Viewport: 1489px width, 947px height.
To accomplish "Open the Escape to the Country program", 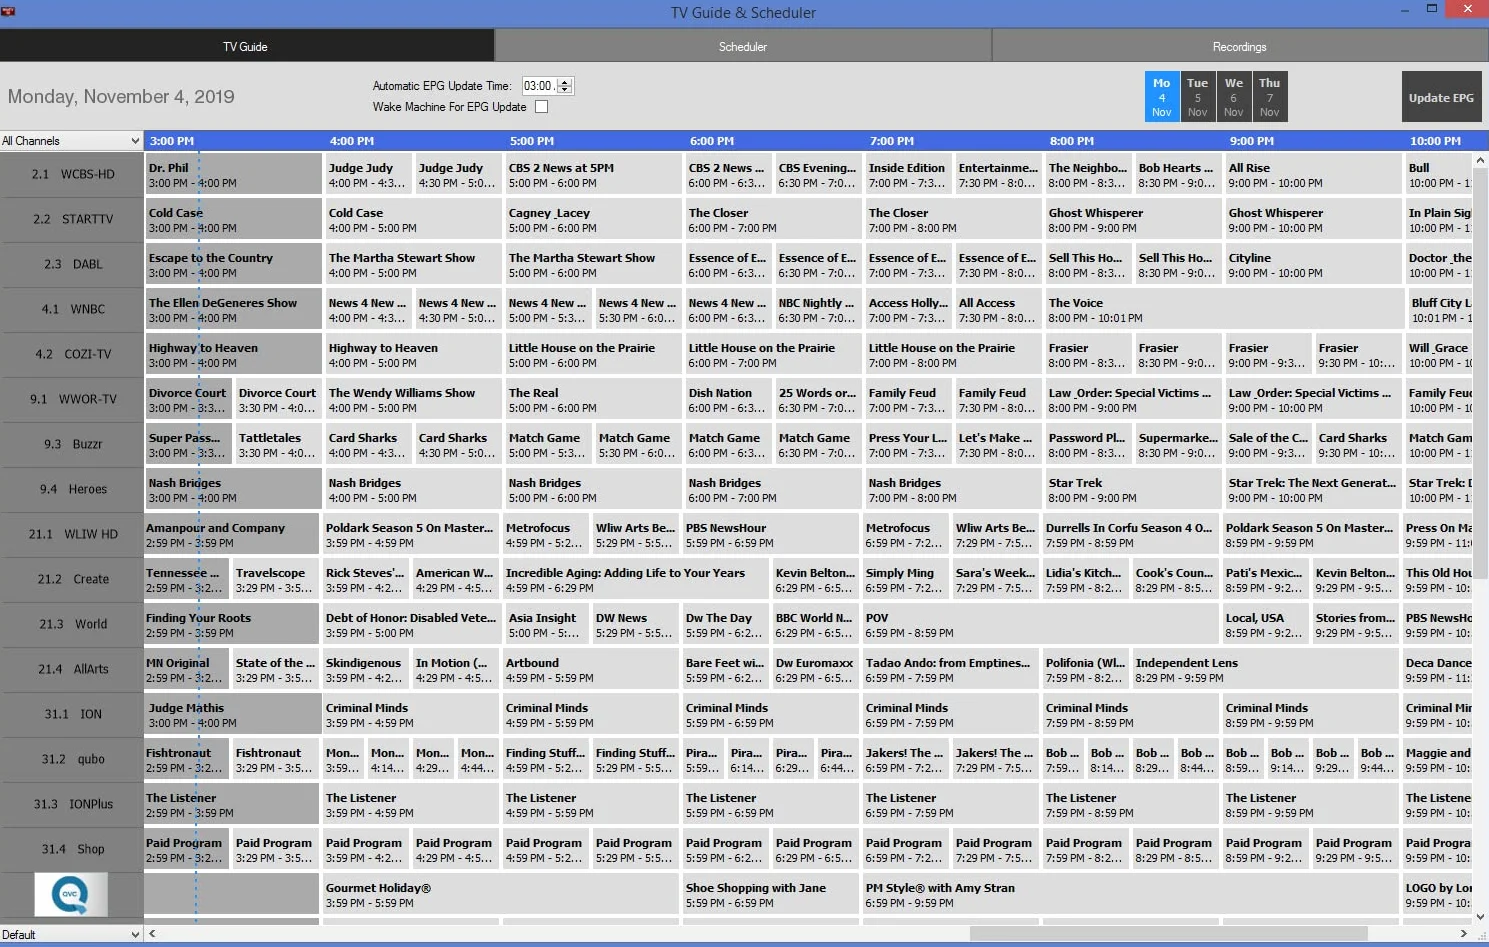I will 234,264.
